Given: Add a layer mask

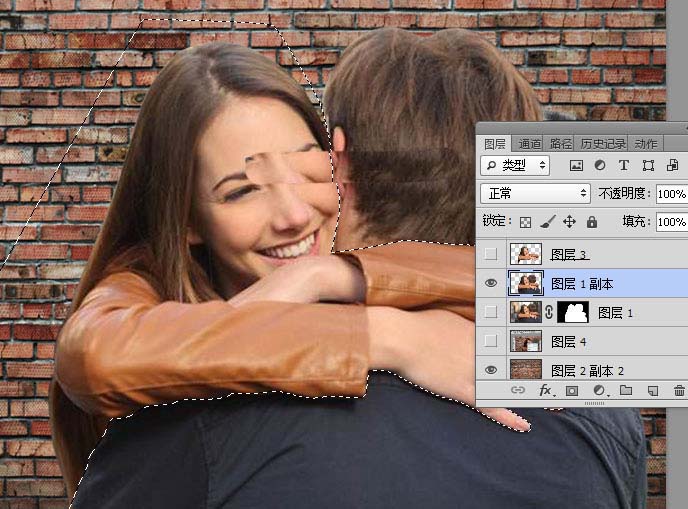Looking at the screenshot, I should (572, 391).
